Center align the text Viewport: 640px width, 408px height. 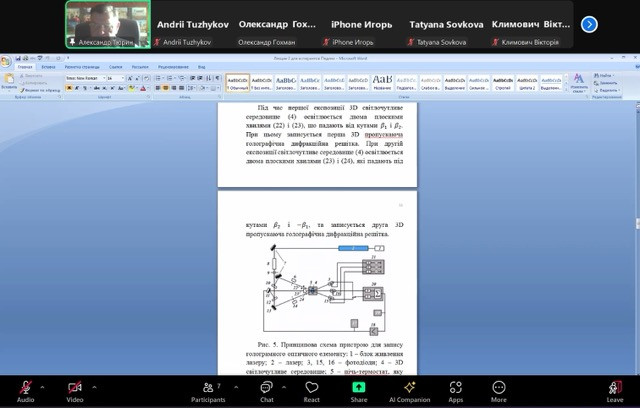point(165,88)
